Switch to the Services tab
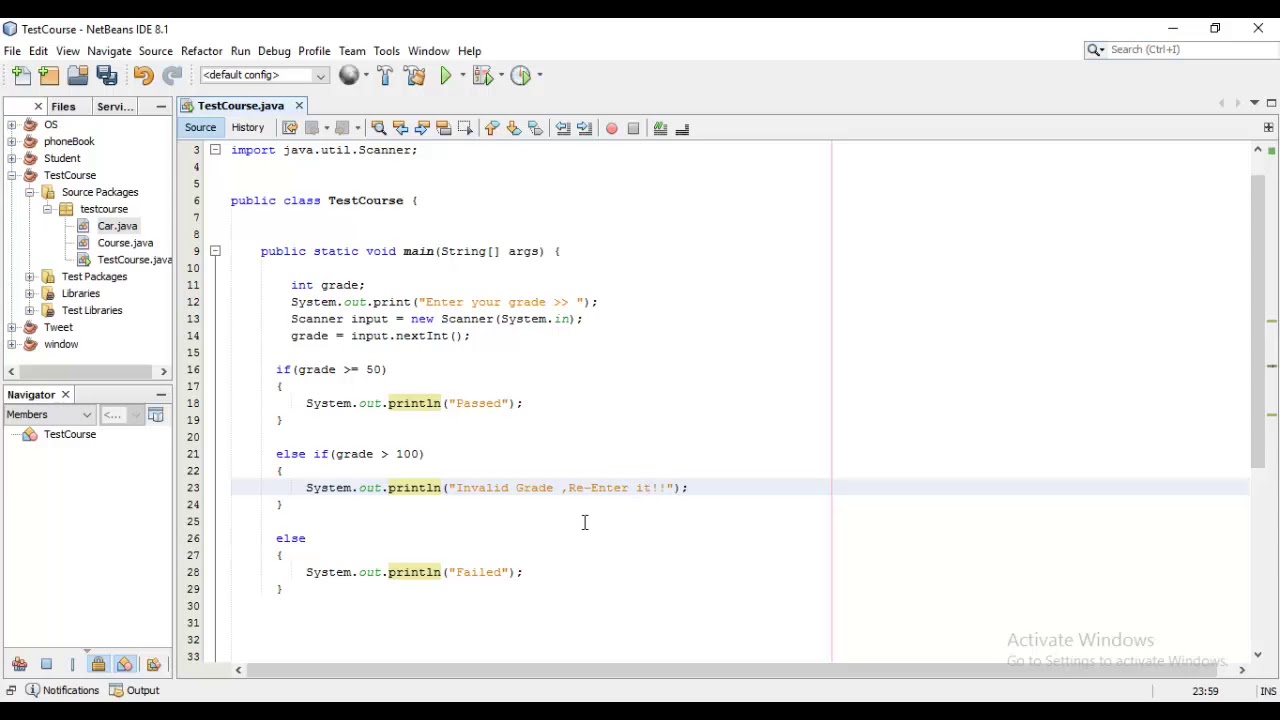1280x720 pixels. click(115, 106)
